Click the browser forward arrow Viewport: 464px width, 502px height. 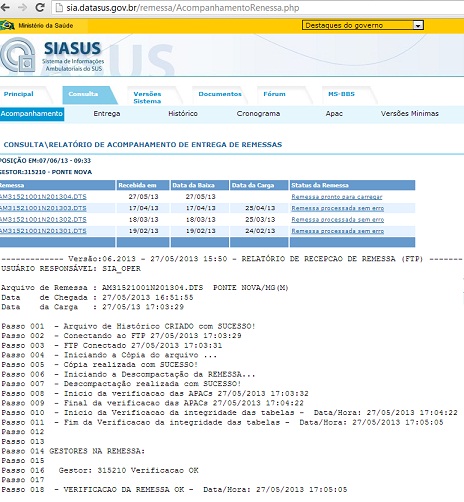22,8
